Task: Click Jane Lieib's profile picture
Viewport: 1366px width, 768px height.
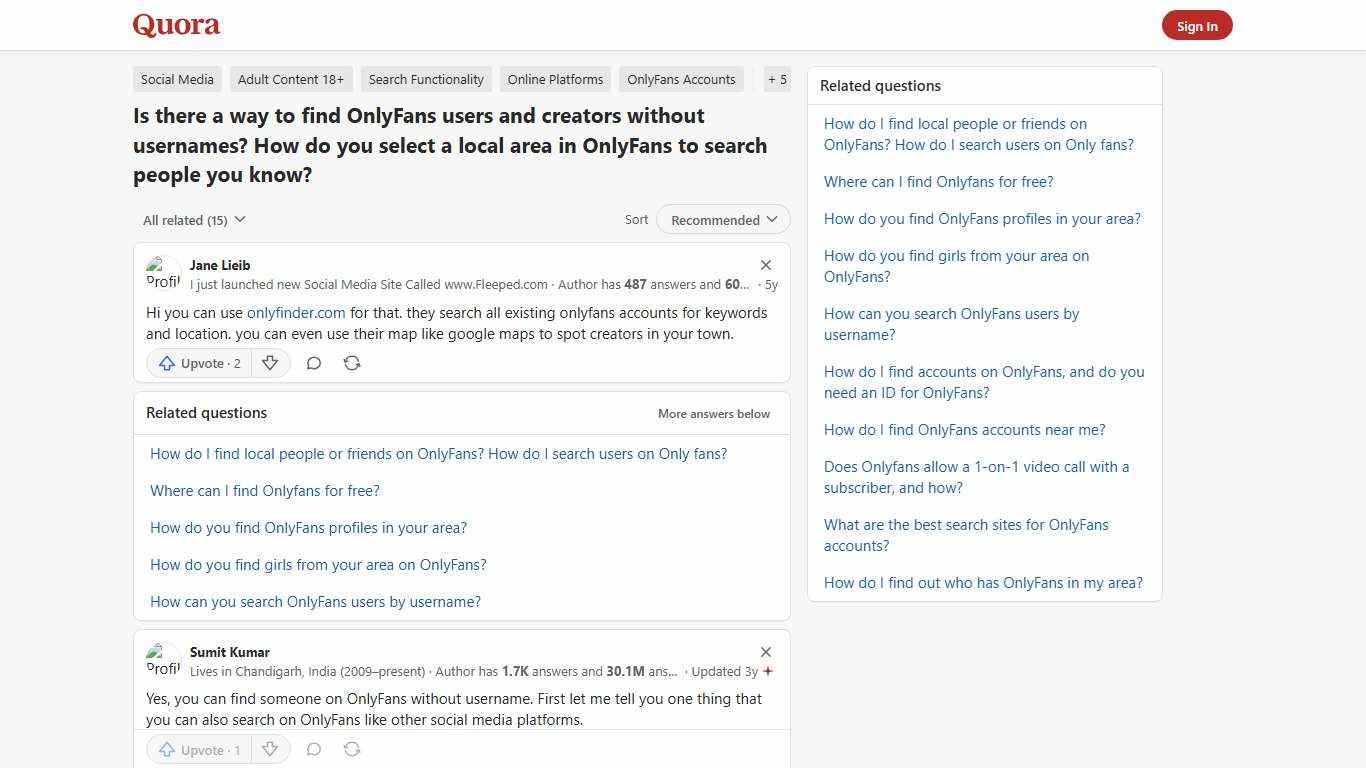Action: 163,272
